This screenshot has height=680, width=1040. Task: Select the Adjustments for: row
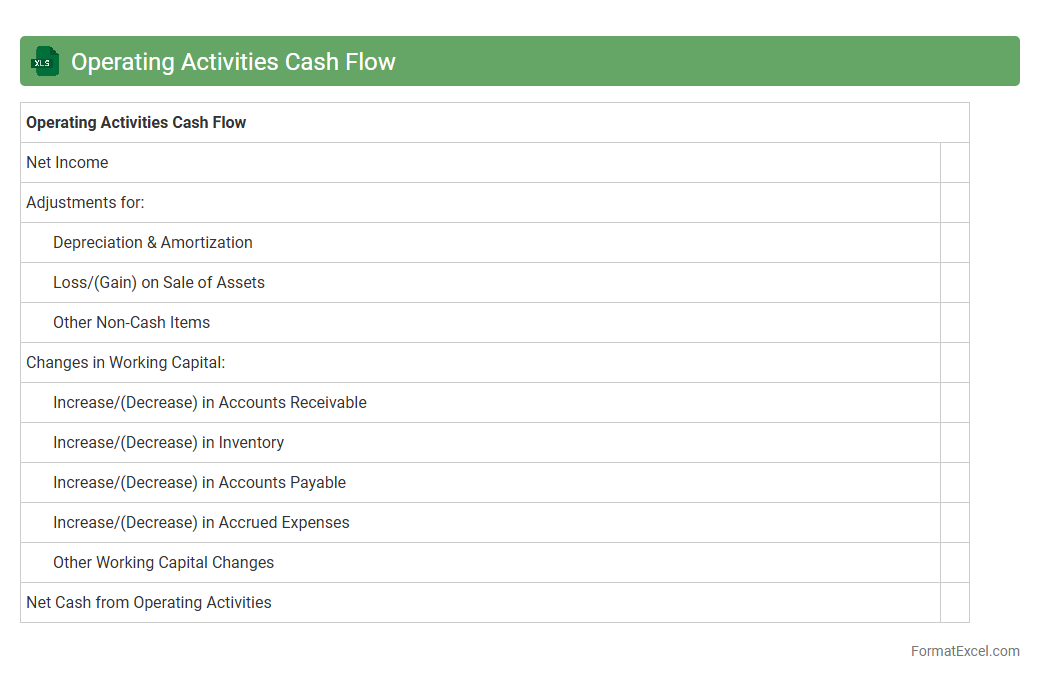(x=85, y=203)
